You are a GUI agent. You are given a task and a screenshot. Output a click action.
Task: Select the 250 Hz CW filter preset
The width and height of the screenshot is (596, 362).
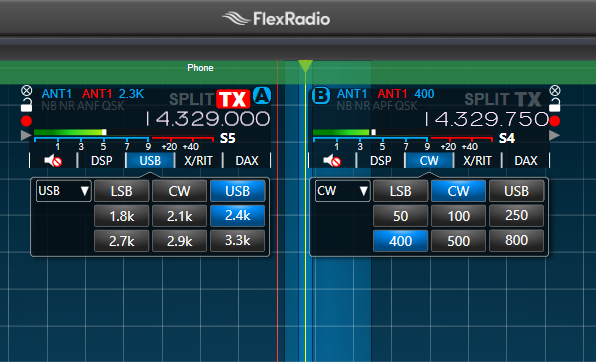click(x=517, y=216)
